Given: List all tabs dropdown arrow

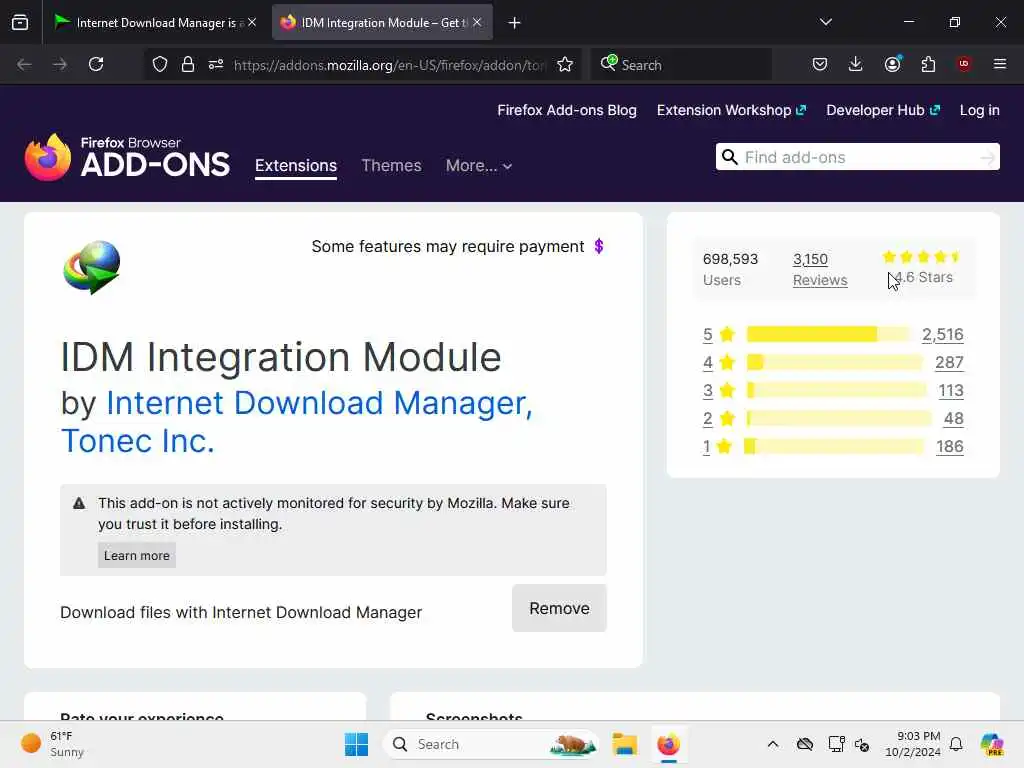Looking at the screenshot, I should click(825, 22).
